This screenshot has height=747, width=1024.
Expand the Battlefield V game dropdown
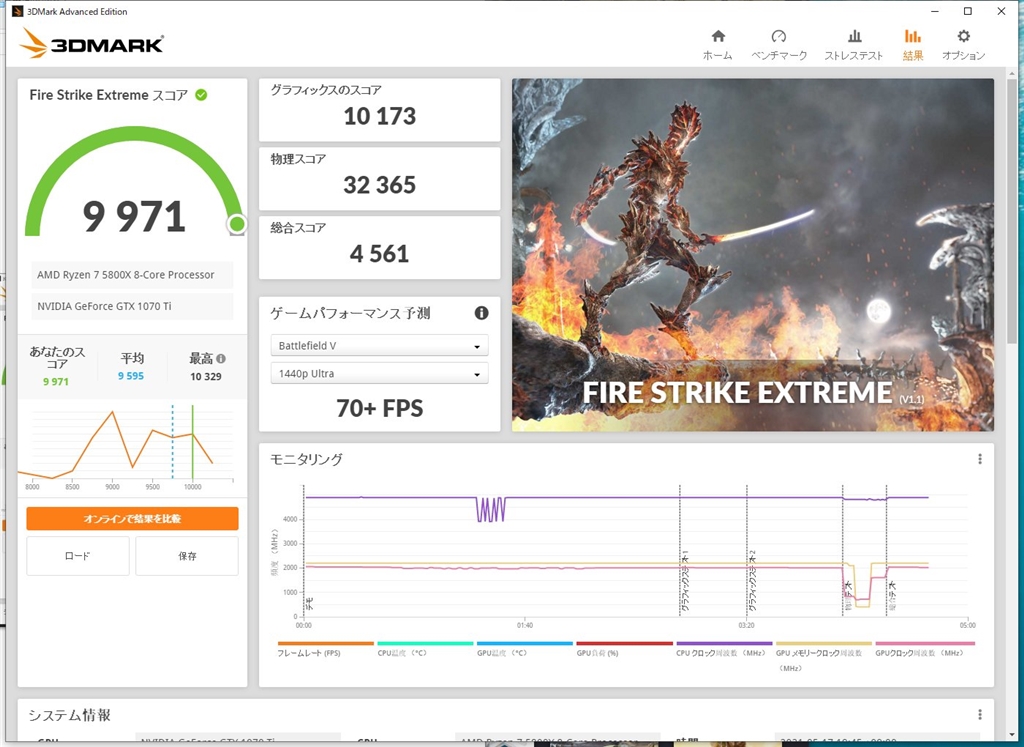(x=379, y=346)
